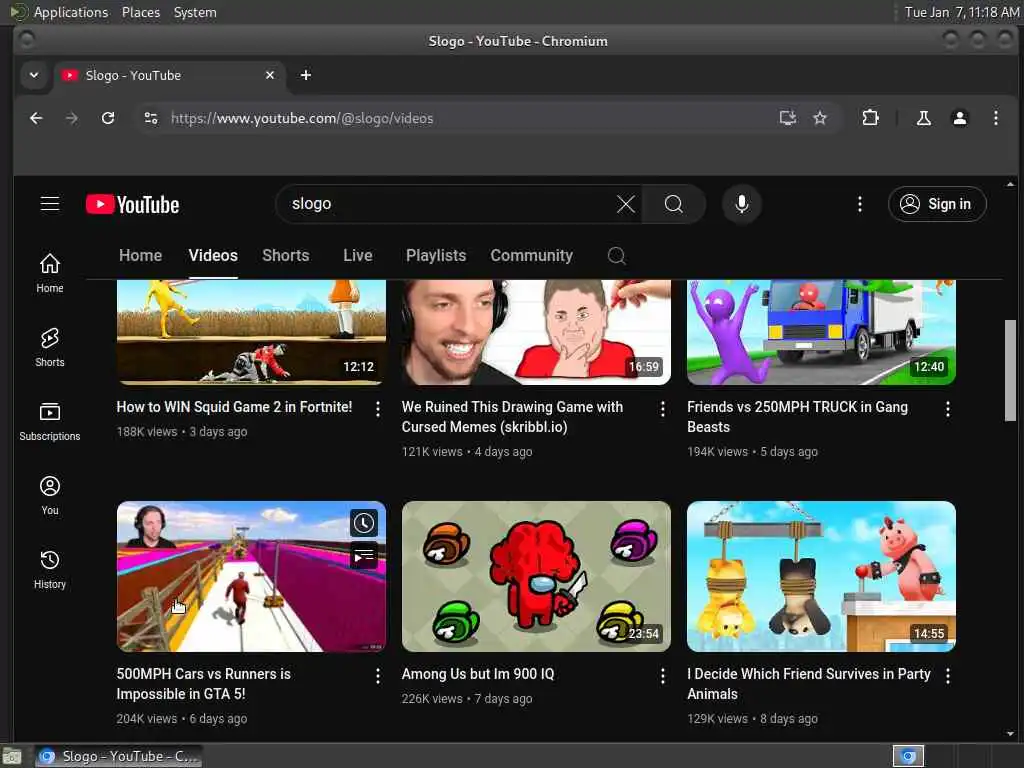The image size is (1024, 768).
Task: Open Friends vs 250MPH TRUCK title link
Action: point(797,417)
